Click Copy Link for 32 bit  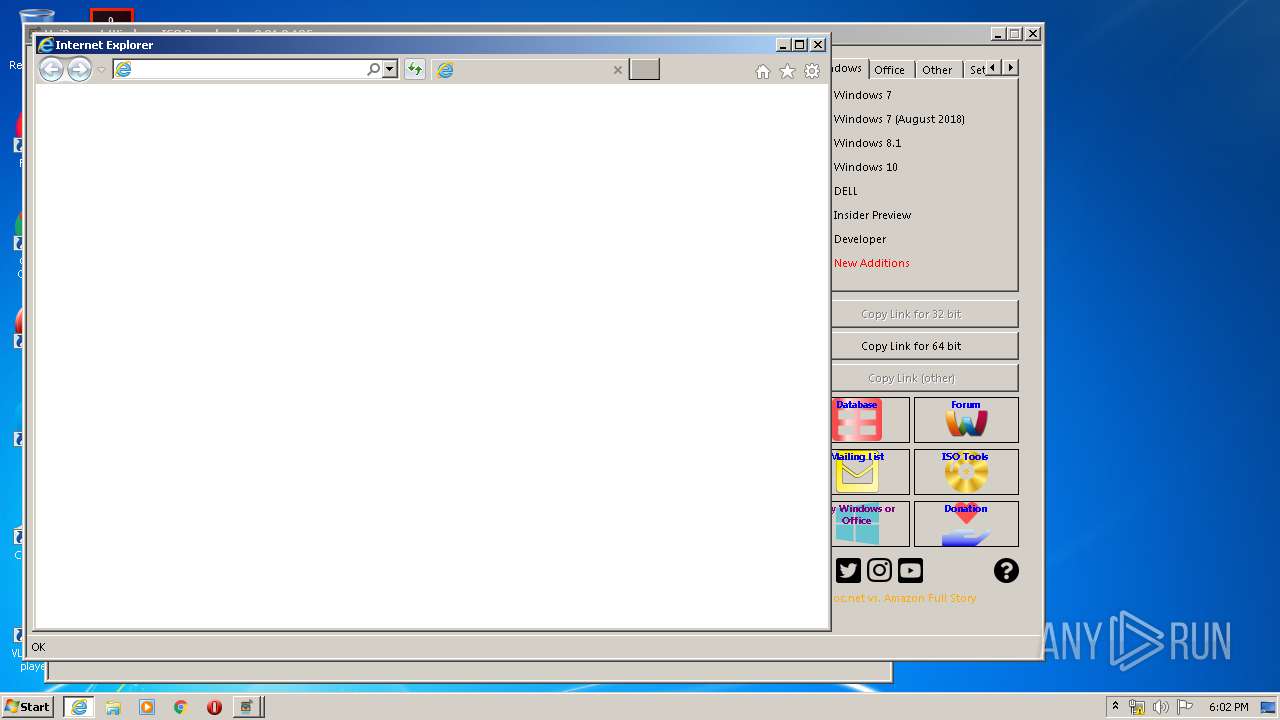pos(925,314)
